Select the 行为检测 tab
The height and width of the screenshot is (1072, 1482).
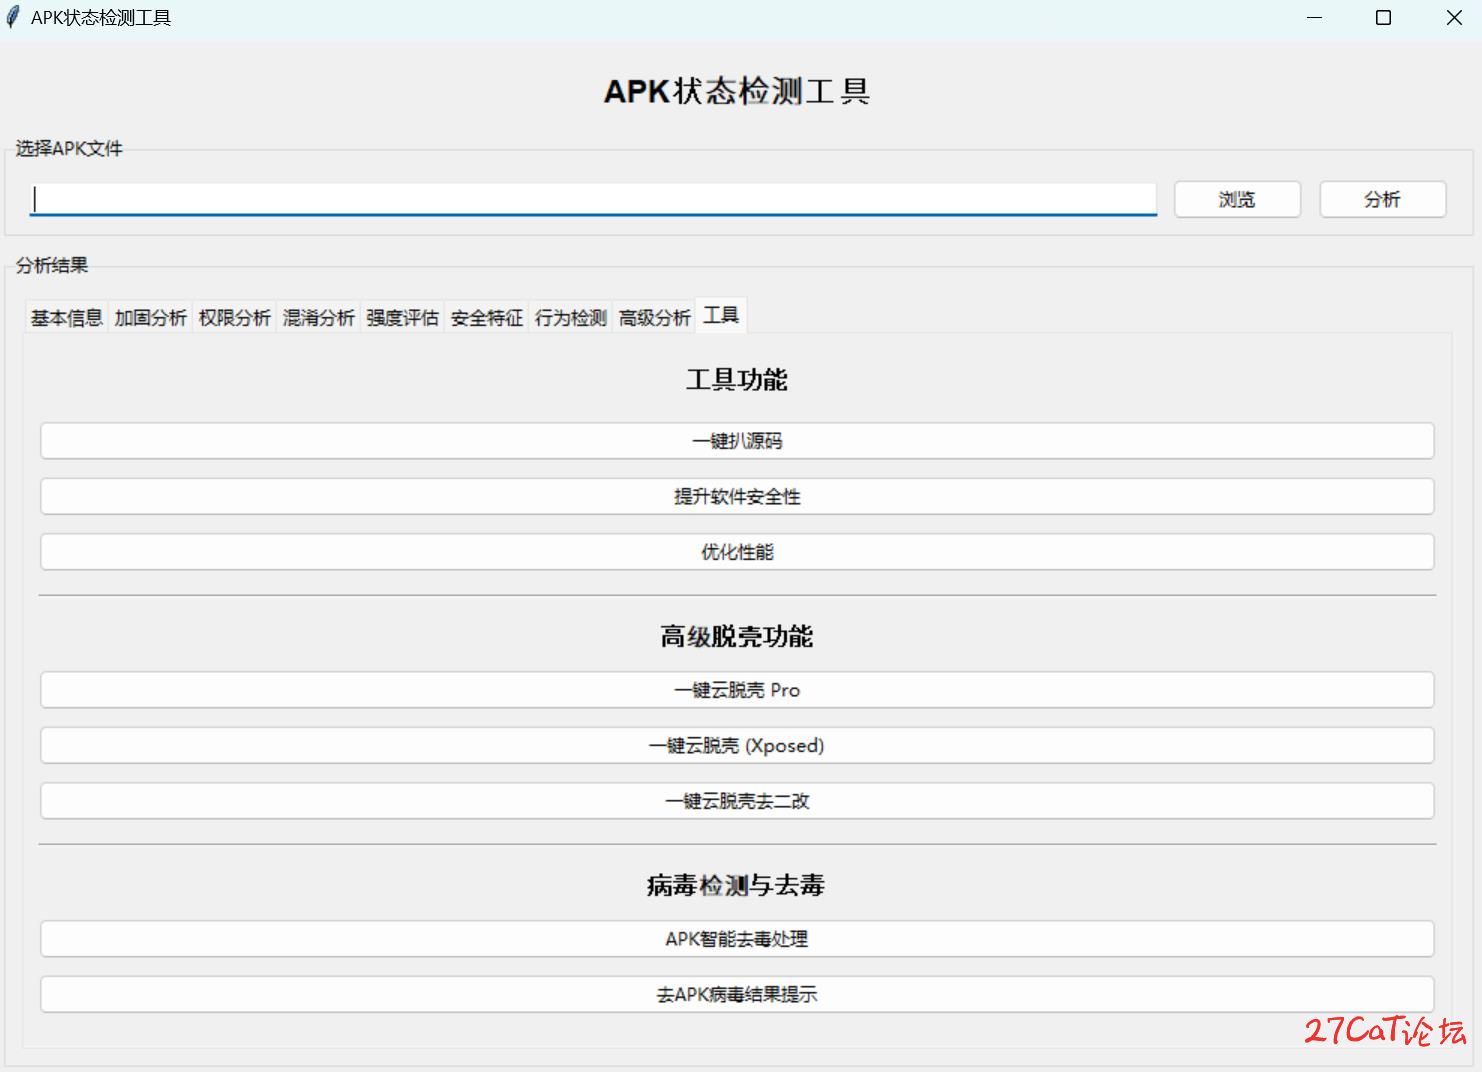tap(570, 318)
